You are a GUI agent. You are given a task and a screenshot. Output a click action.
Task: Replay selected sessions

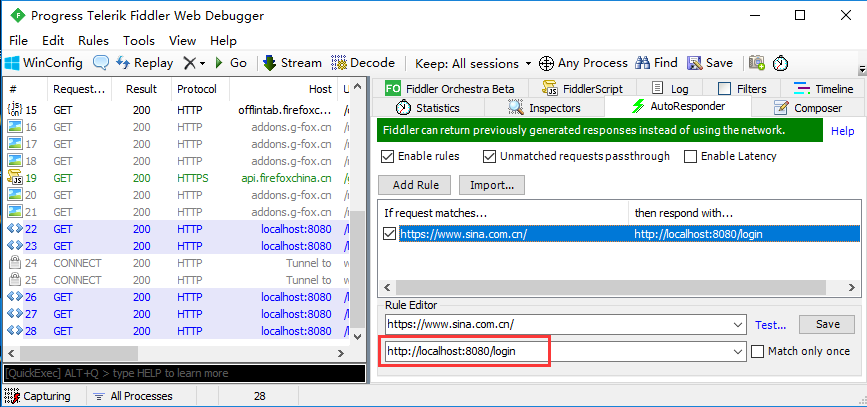click(144, 63)
